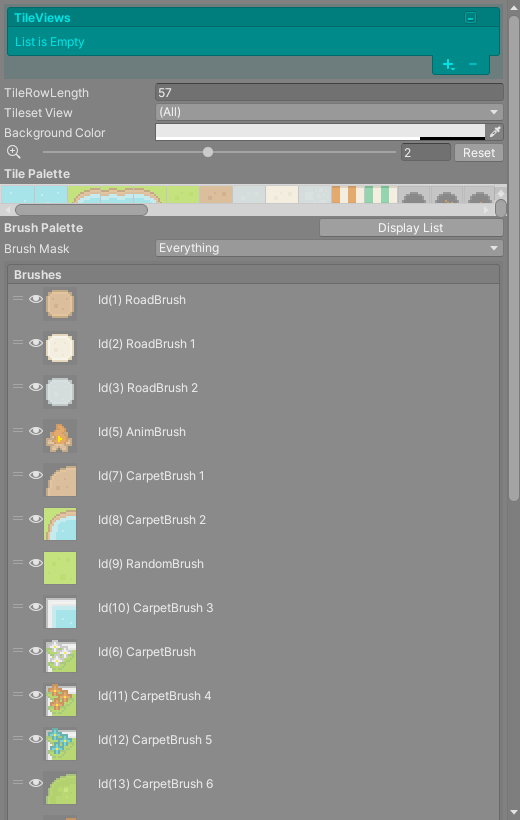This screenshot has width=520, height=820.
Task: Select the Id(11) CarpetBrush 4 label
Action: tap(154, 696)
